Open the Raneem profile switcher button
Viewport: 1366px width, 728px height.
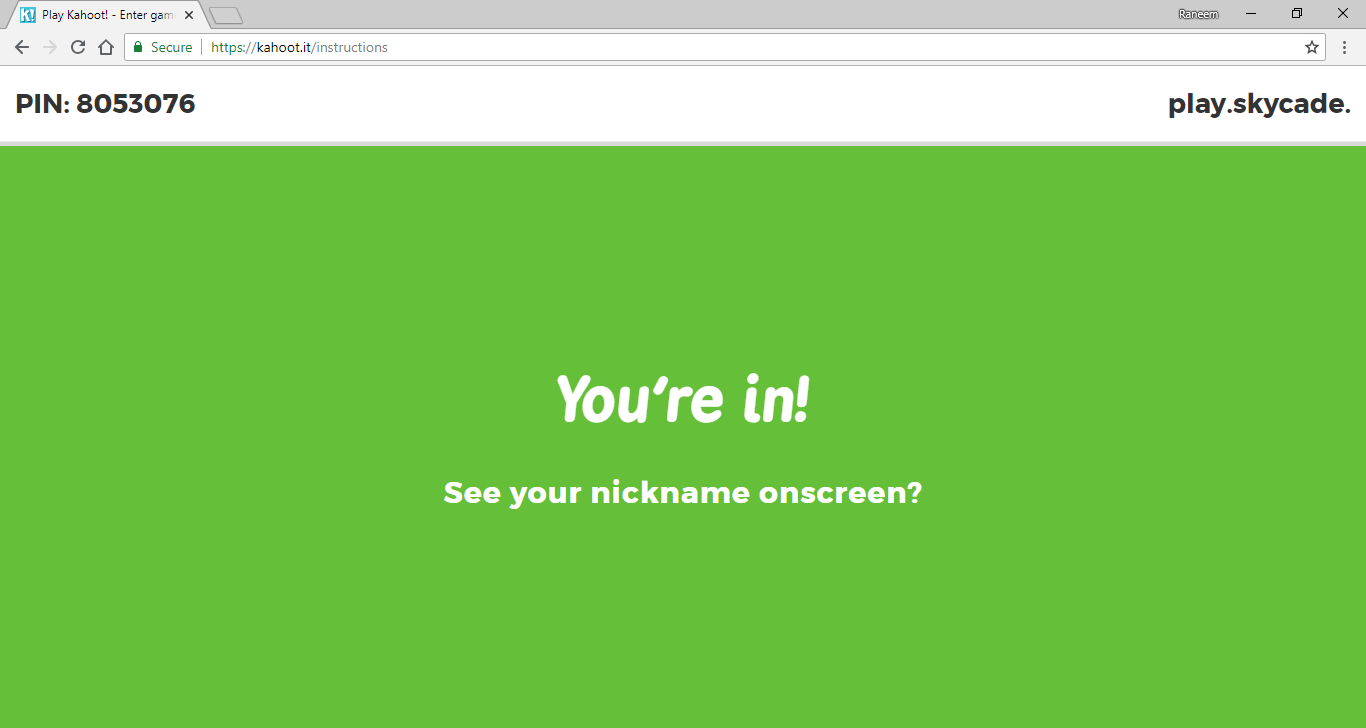click(1199, 14)
